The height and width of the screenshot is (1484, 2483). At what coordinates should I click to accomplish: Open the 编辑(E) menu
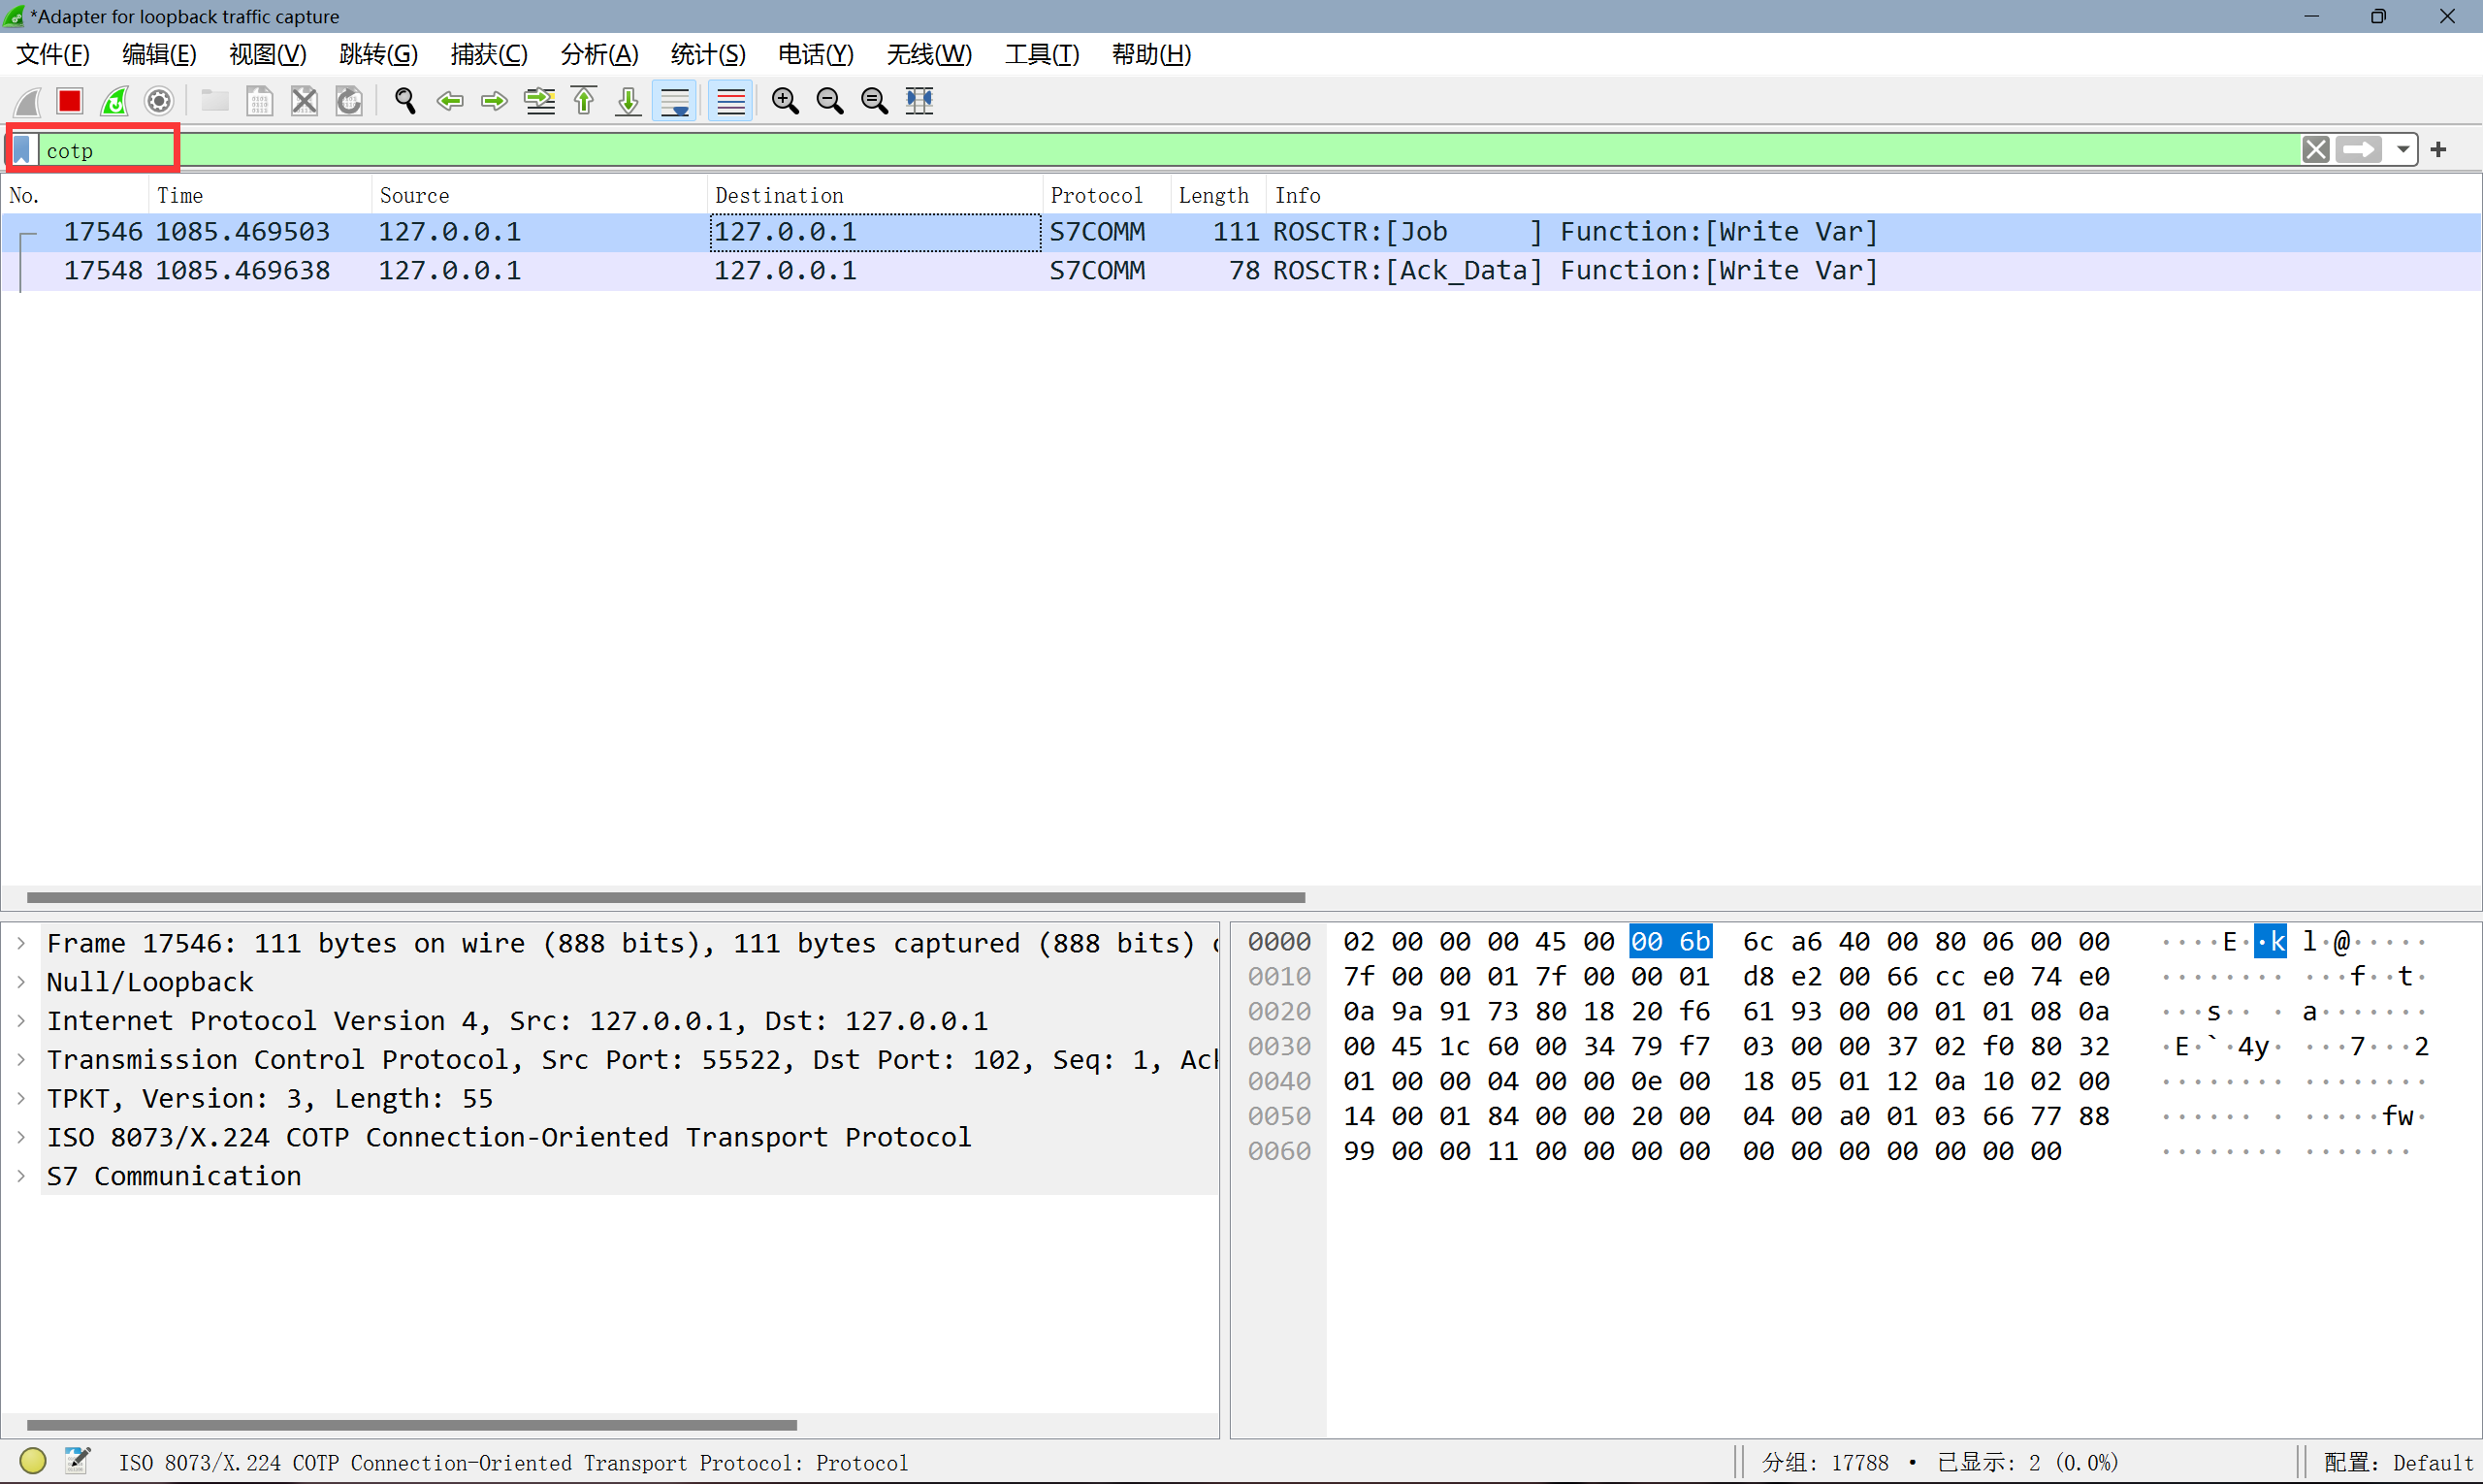pos(159,55)
